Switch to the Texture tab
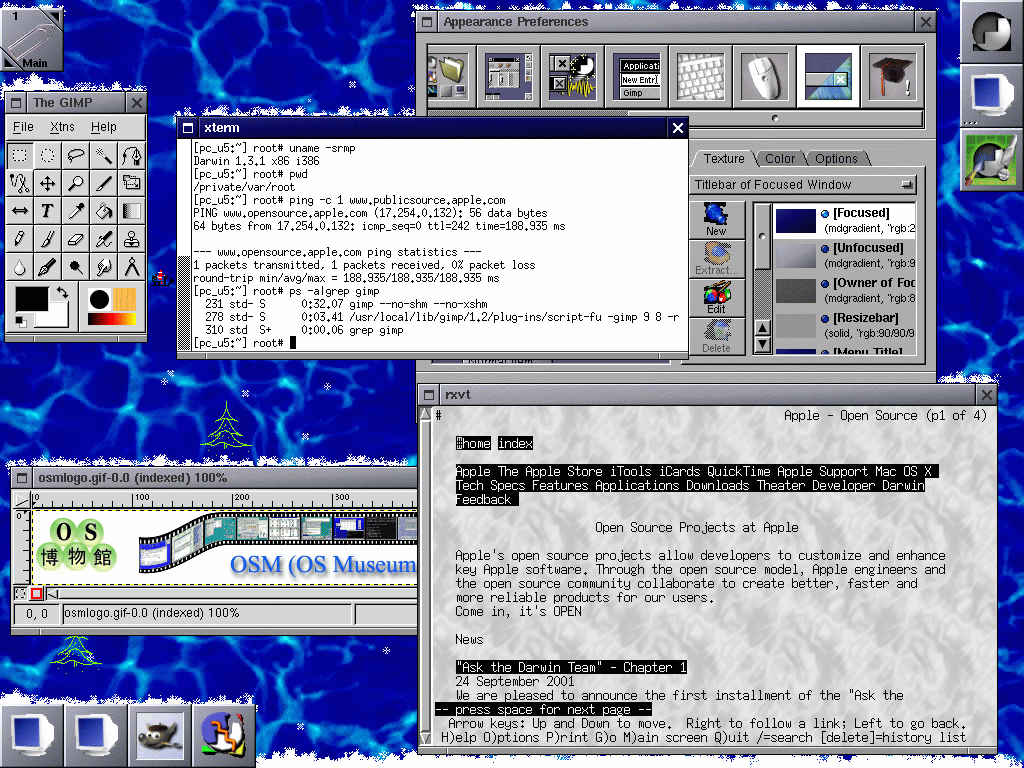Image resolution: width=1024 pixels, height=768 pixels. [724, 159]
